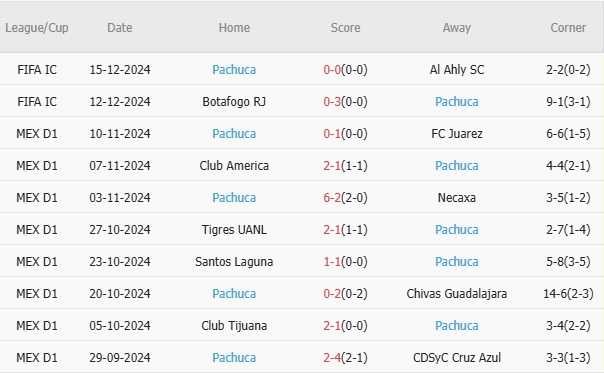The height and width of the screenshot is (373, 604).
Task: Select the Tigres UANL team name
Action: coord(234,230)
